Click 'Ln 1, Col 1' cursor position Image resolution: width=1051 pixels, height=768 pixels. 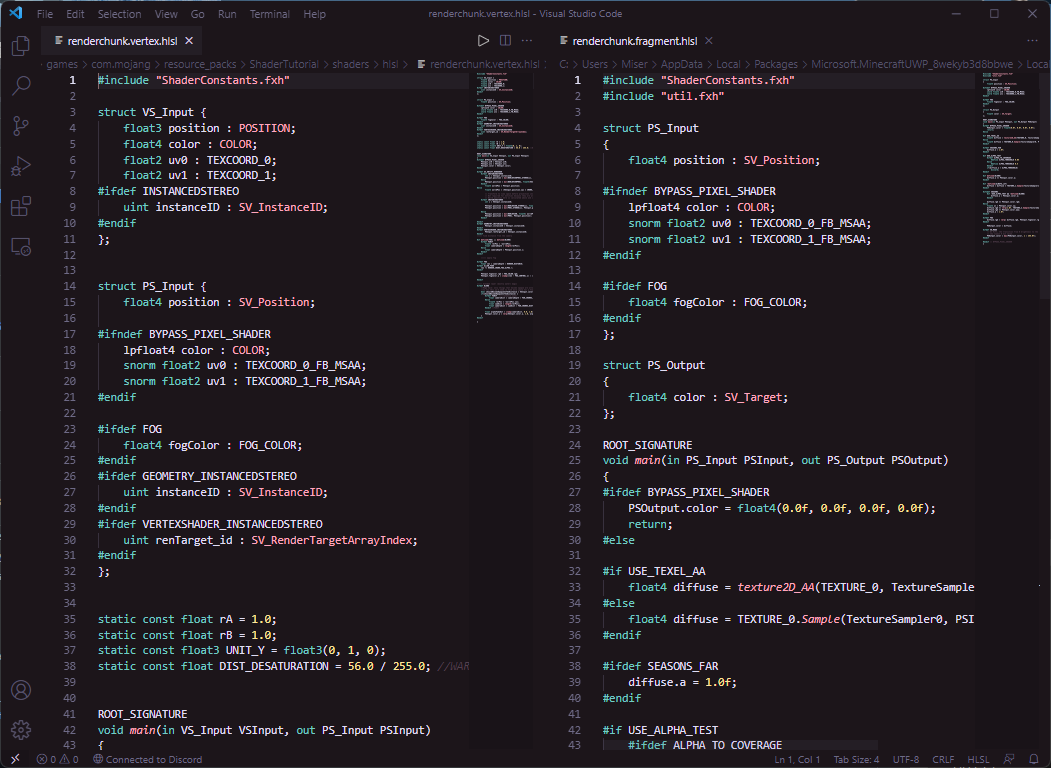click(x=797, y=759)
